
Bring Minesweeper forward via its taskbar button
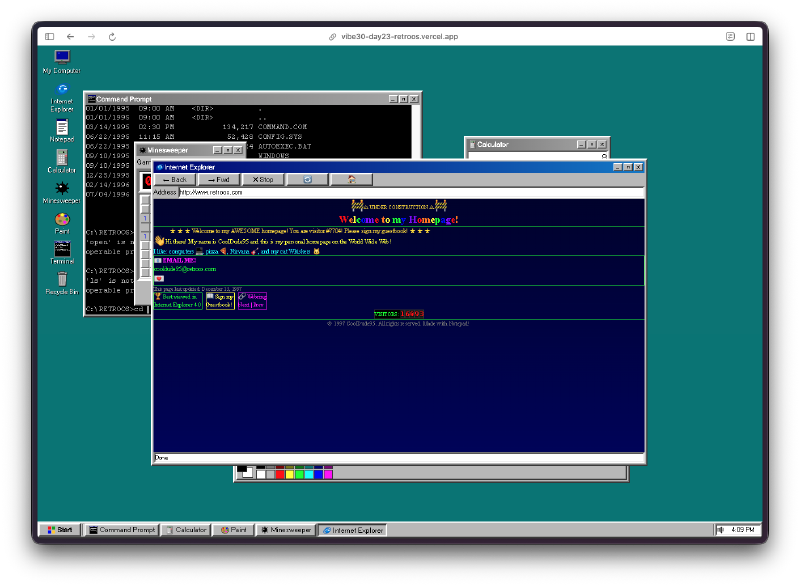click(287, 530)
